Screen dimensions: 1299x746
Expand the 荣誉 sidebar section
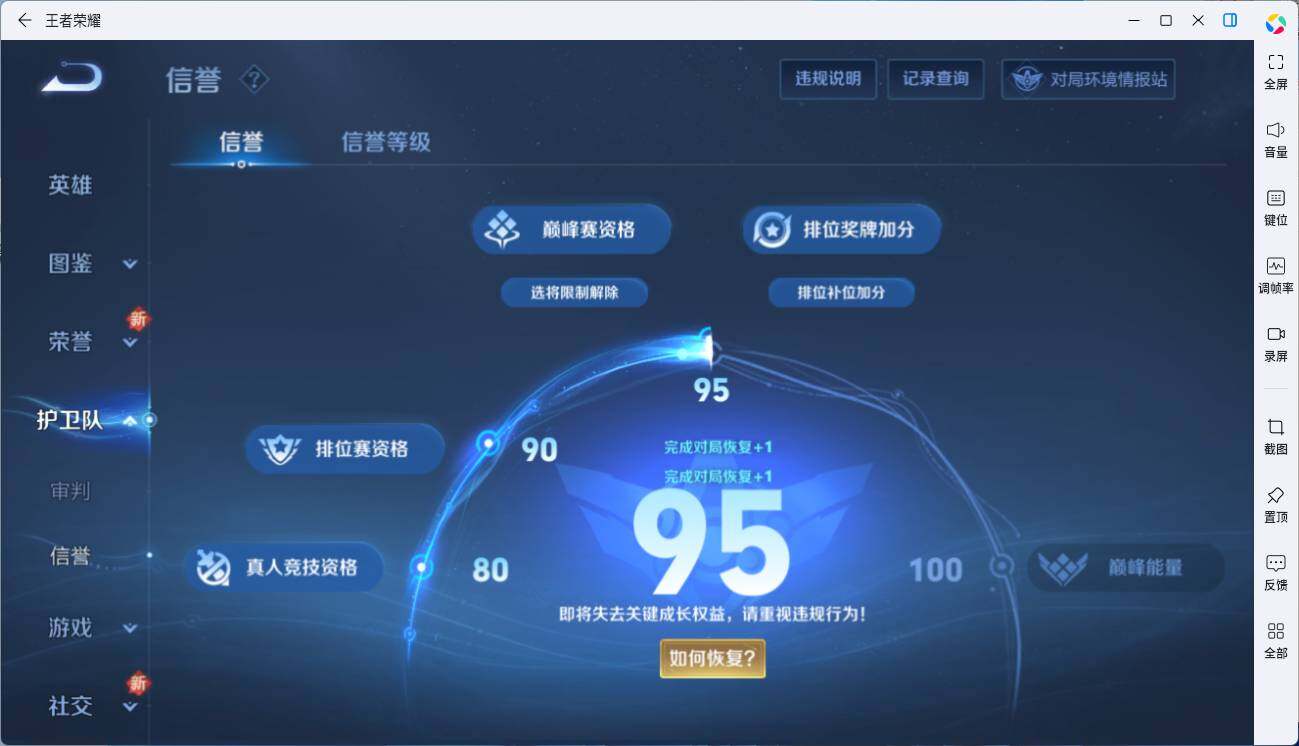click(x=130, y=343)
